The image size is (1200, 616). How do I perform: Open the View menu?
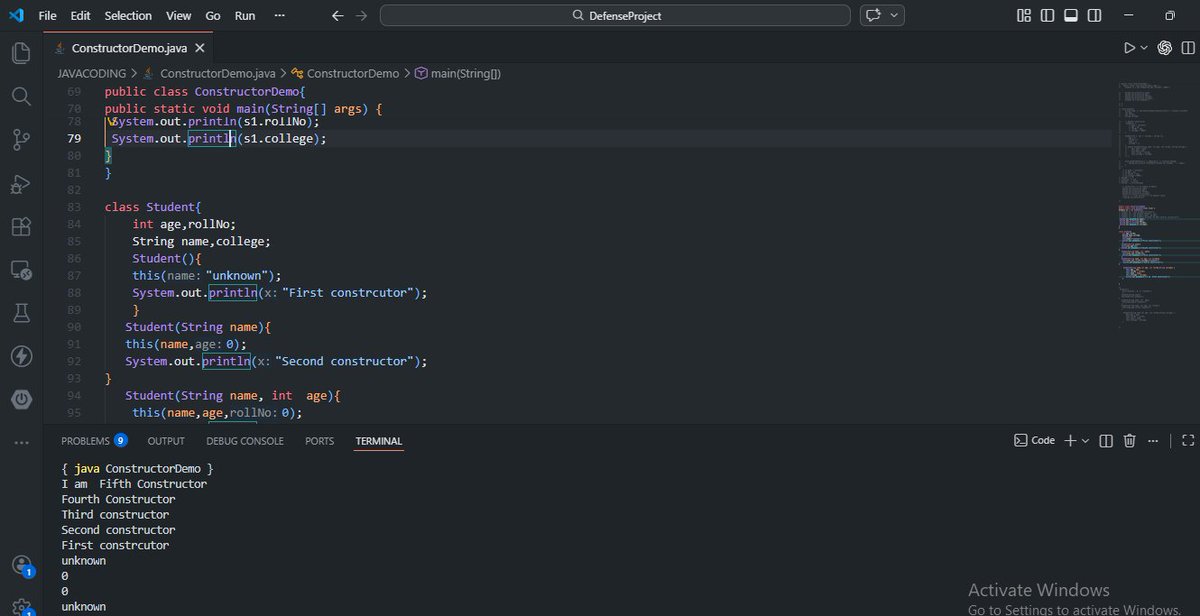pos(179,16)
